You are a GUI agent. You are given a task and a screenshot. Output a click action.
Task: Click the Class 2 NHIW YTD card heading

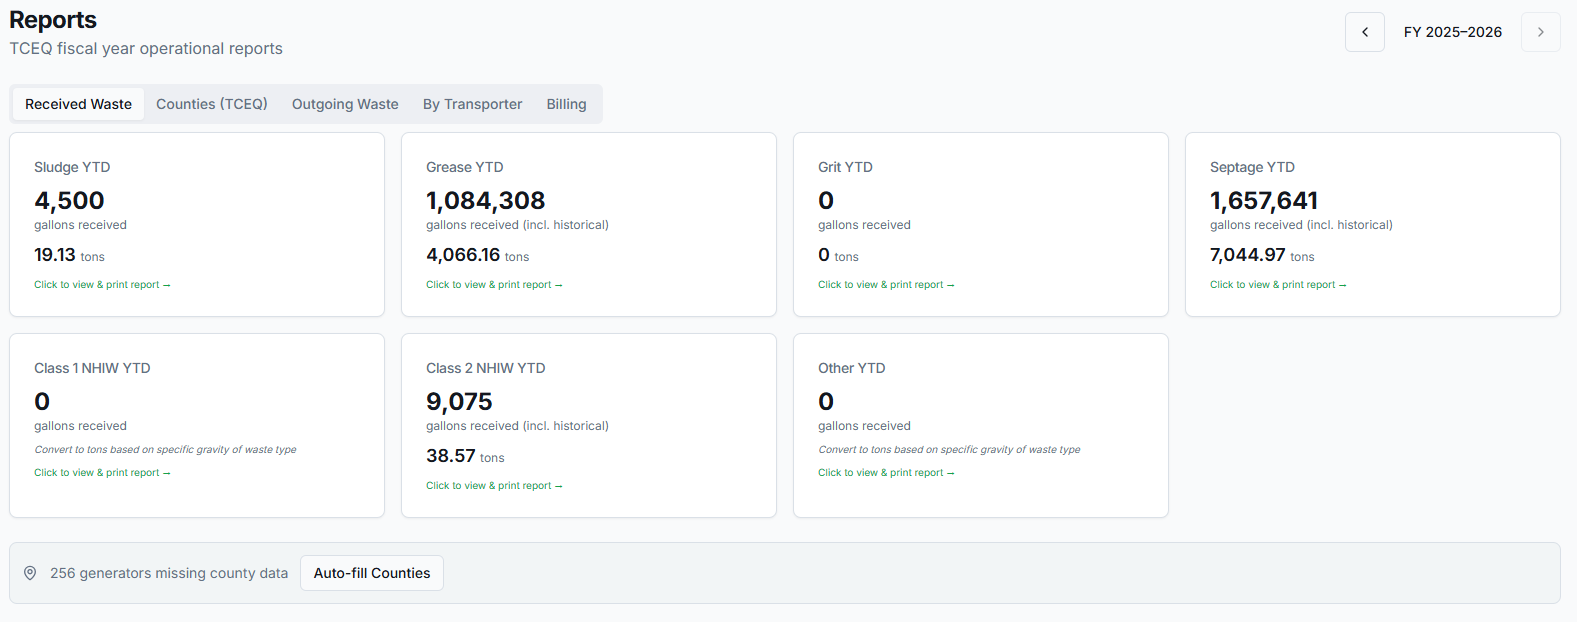click(486, 368)
